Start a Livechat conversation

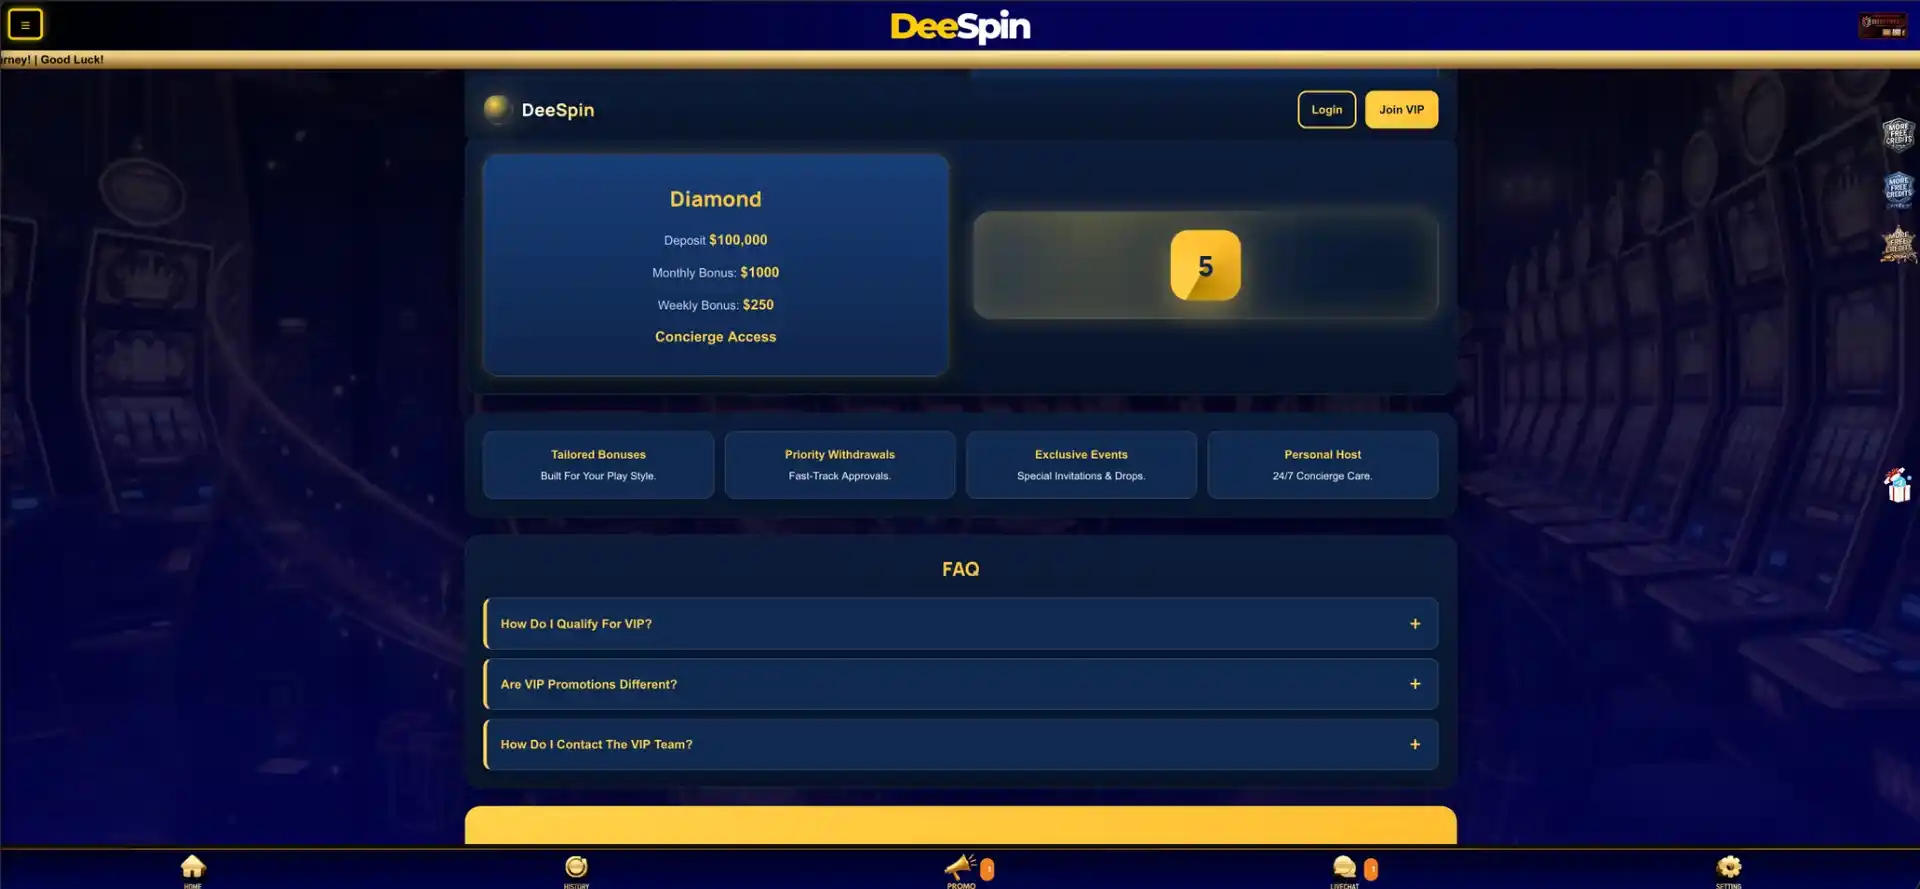point(1345,870)
